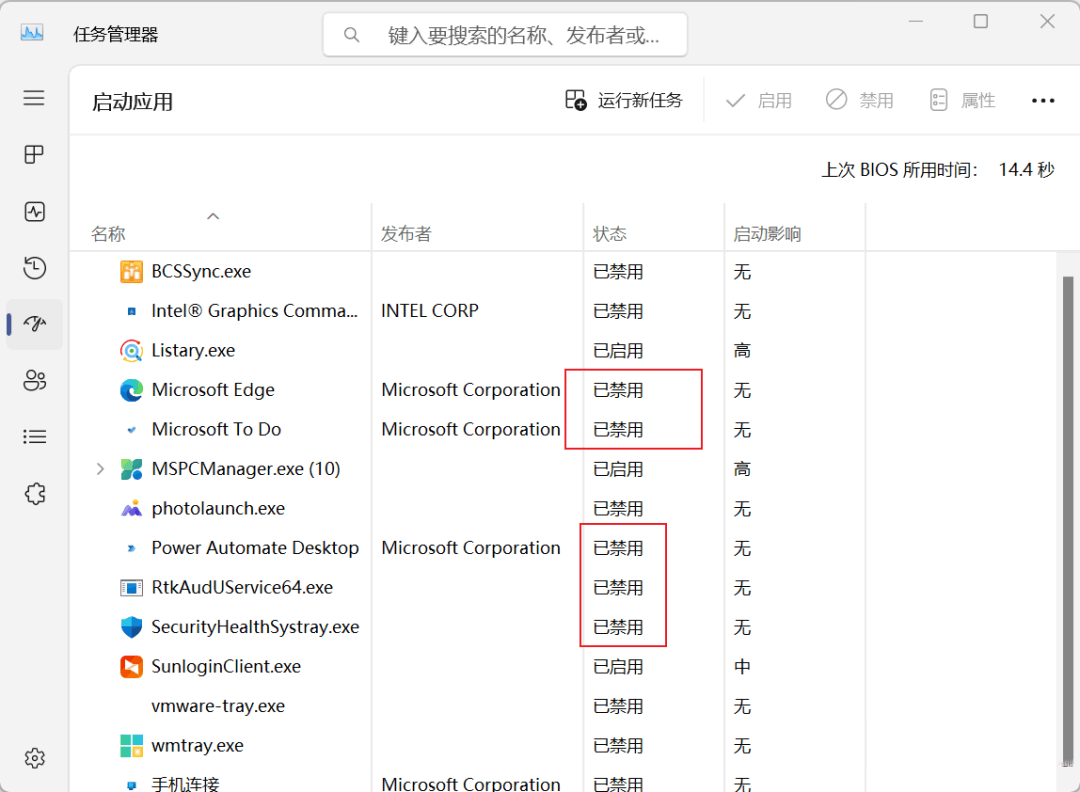This screenshot has width=1080, height=792.
Task: Click the Power Automate Desktop icon
Action: click(x=132, y=548)
